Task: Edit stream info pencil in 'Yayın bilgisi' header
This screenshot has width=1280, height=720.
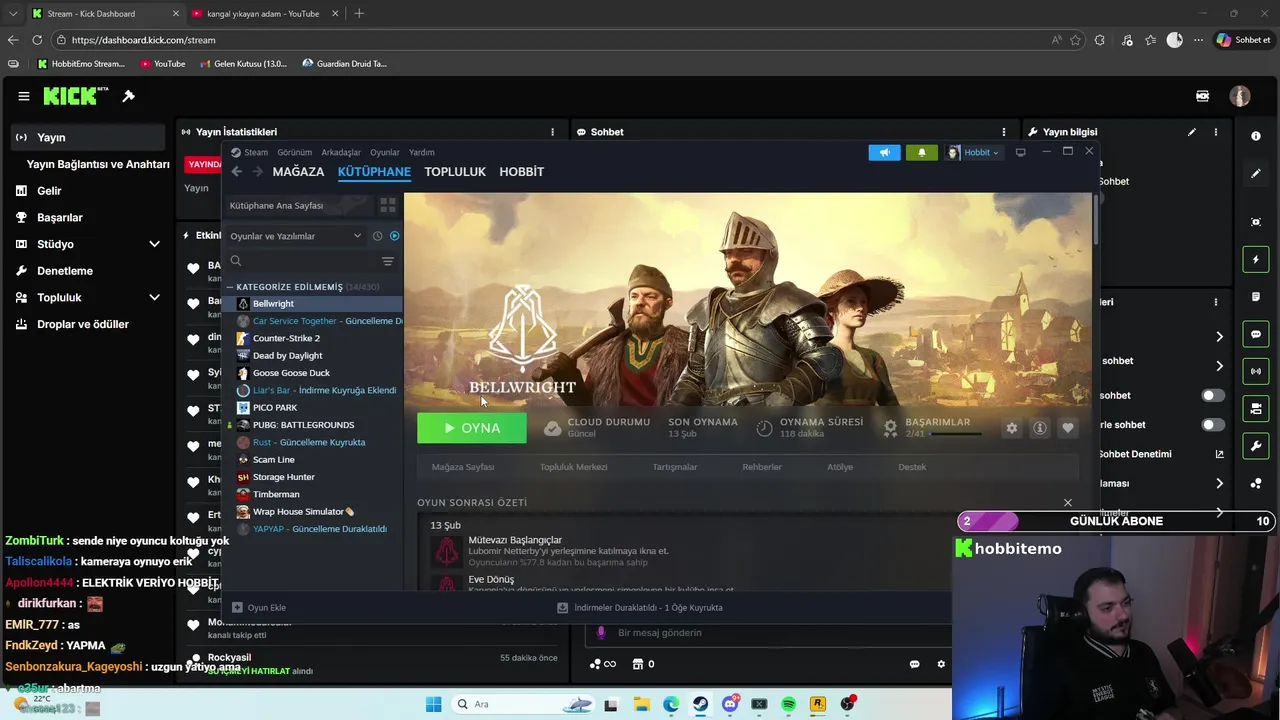Action: 1192,132
